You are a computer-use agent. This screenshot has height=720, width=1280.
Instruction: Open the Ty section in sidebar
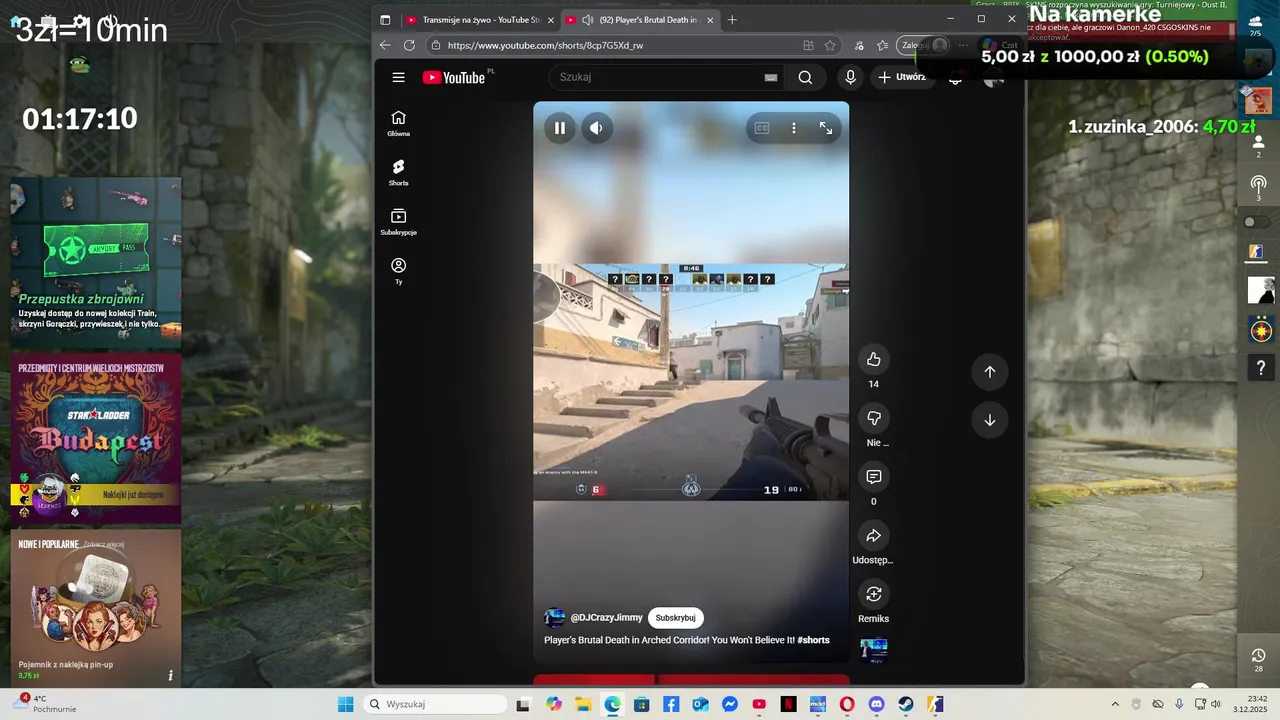coord(398,271)
